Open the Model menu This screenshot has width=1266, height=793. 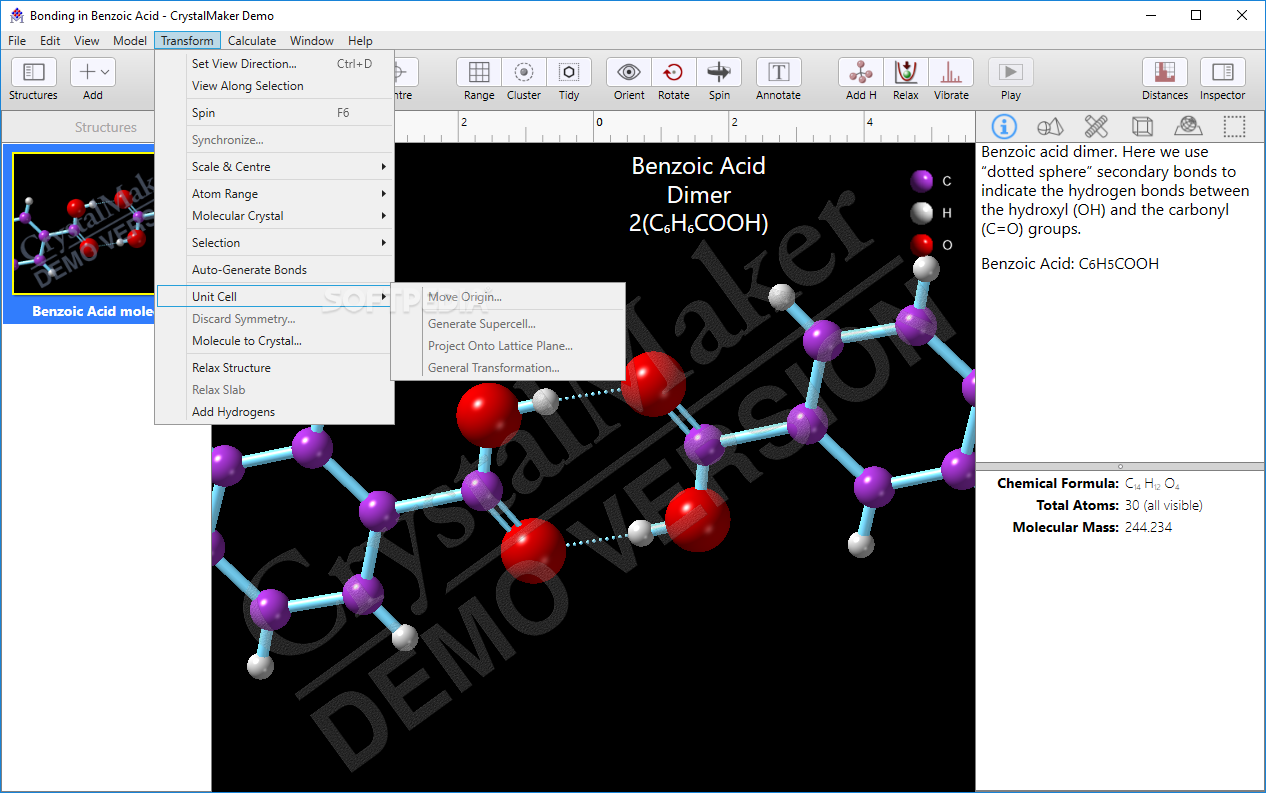click(130, 41)
